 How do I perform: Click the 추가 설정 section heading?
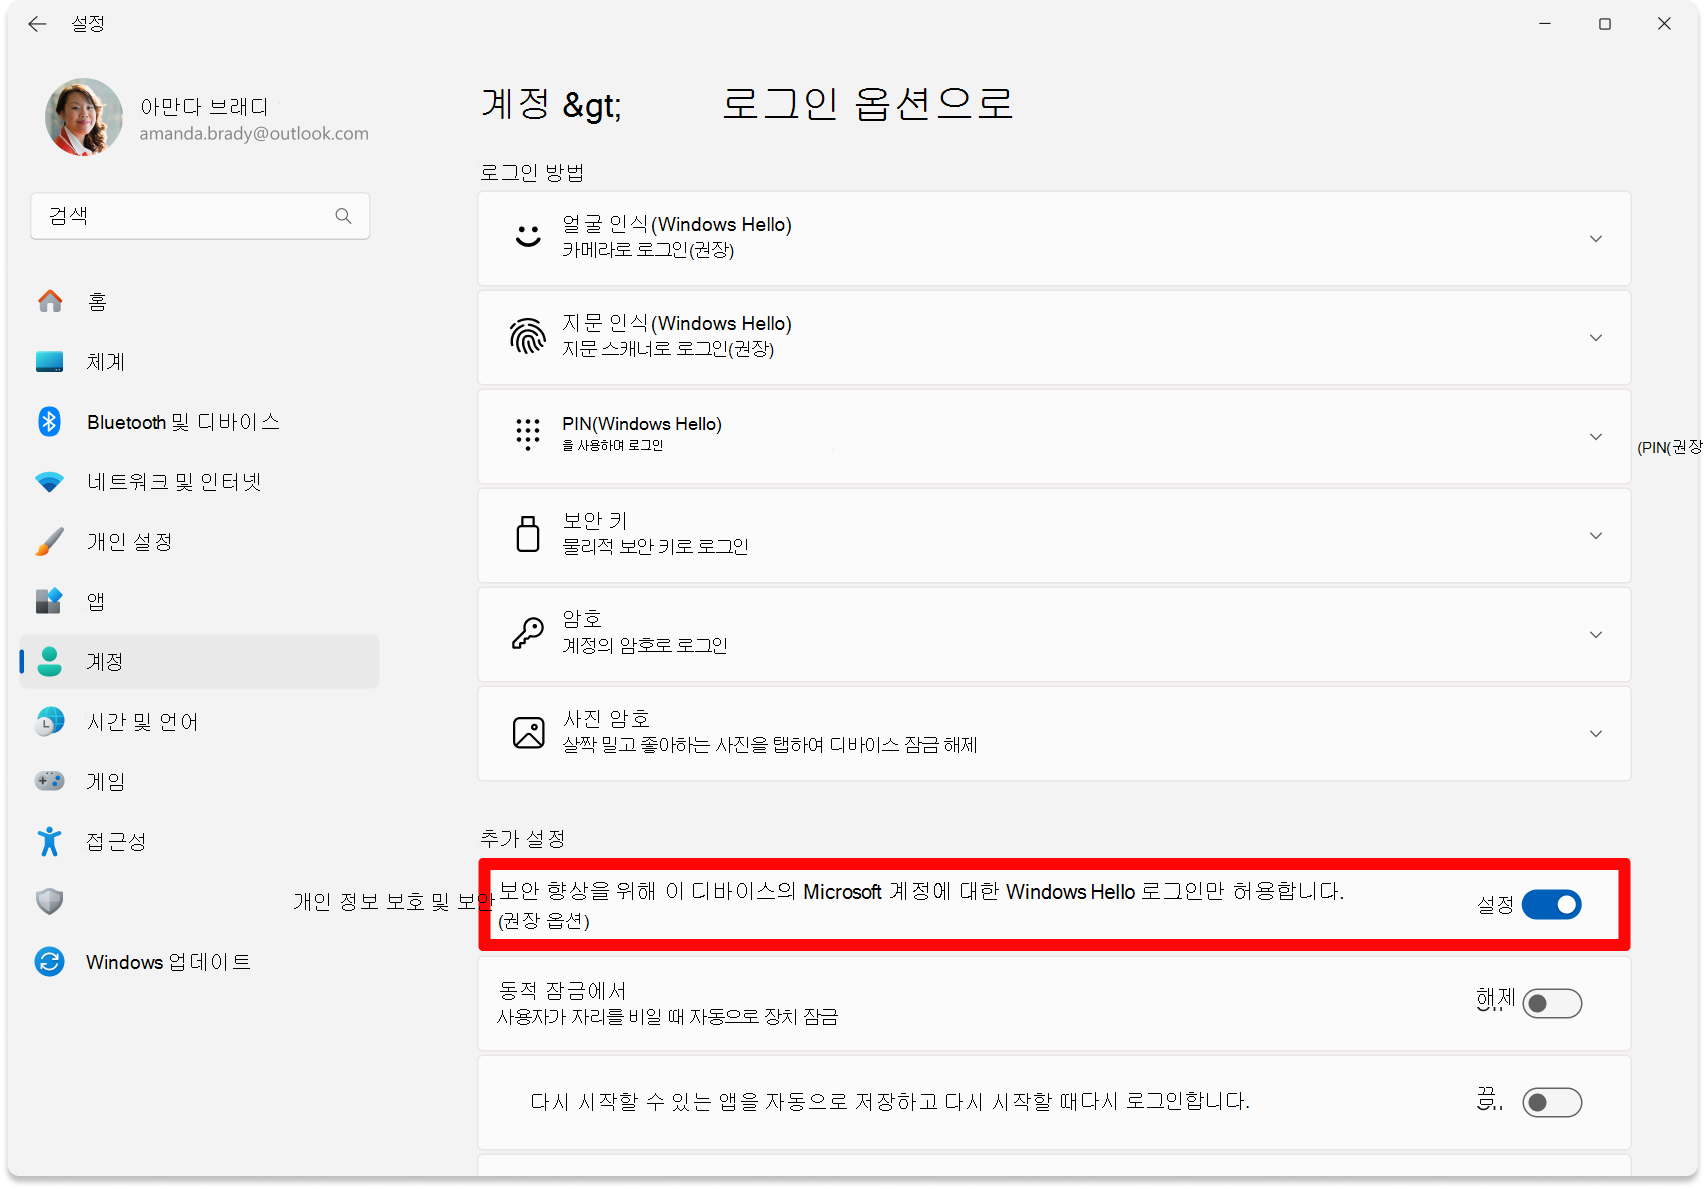(x=522, y=838)
